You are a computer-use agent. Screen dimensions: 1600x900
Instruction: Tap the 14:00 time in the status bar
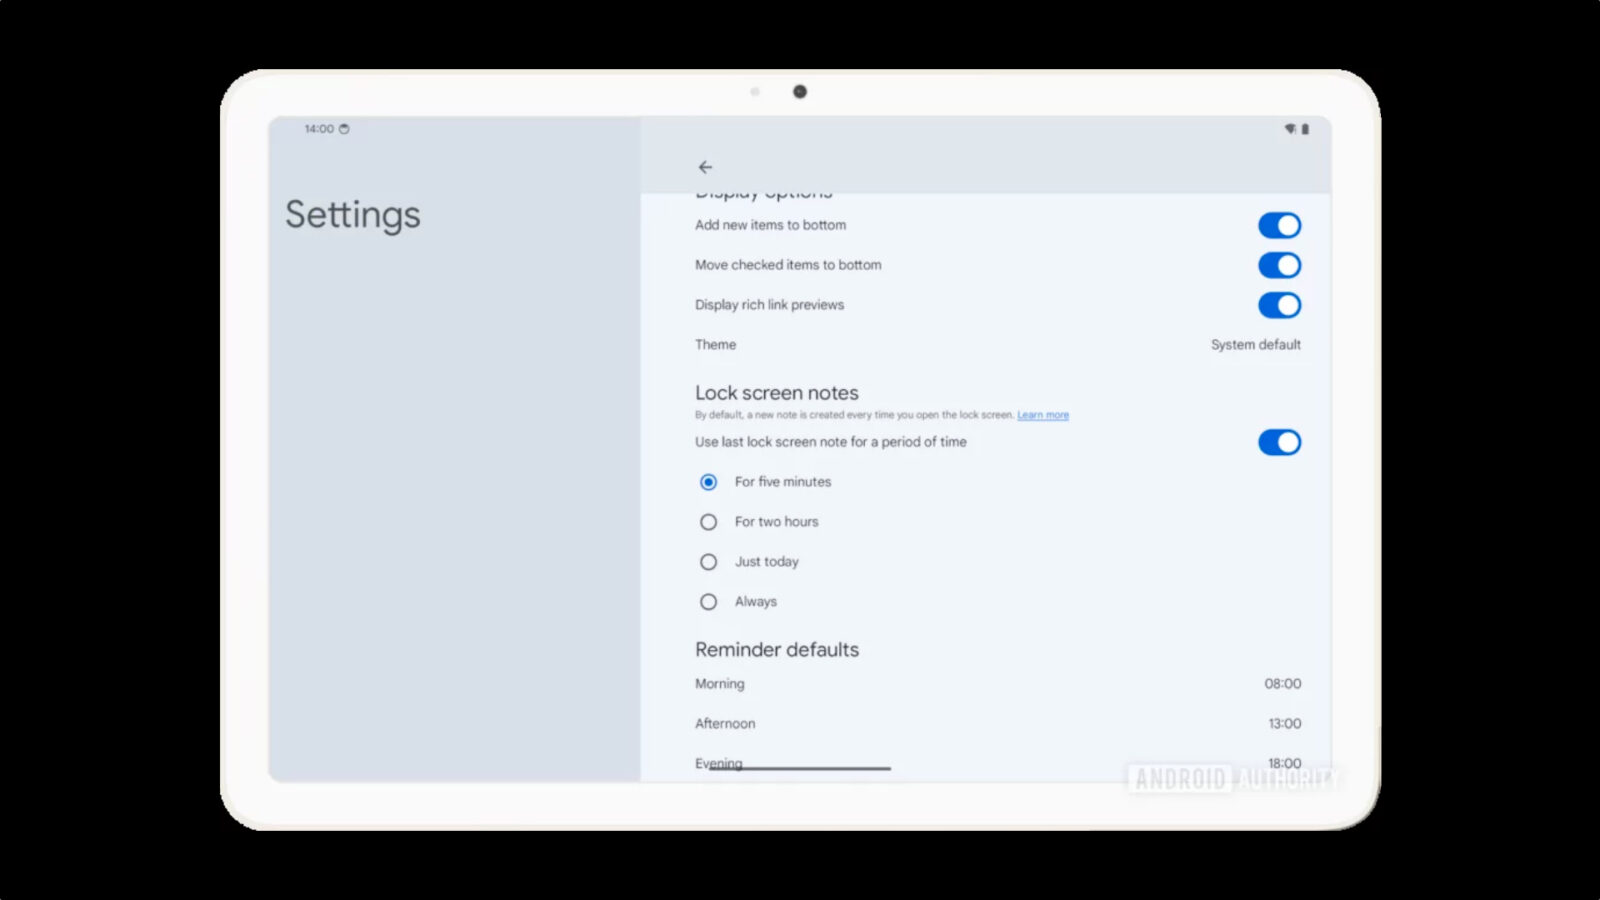point(318,129)
